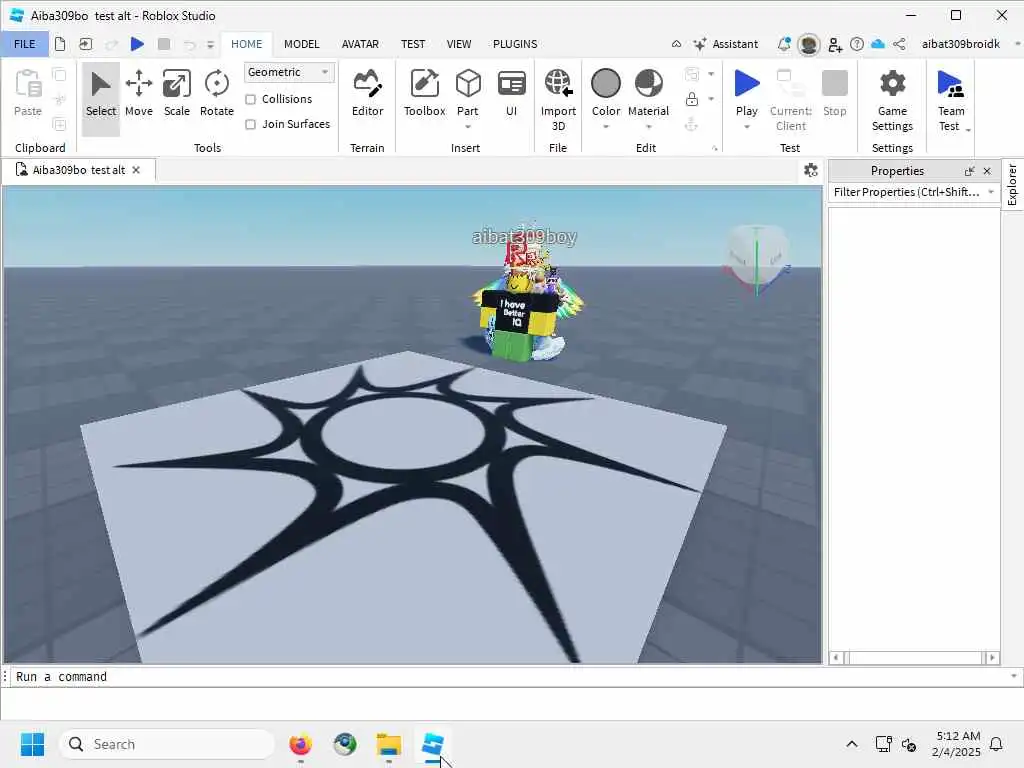Toggle Current: Client view
1024x768 pixels.
click(790, 100)
